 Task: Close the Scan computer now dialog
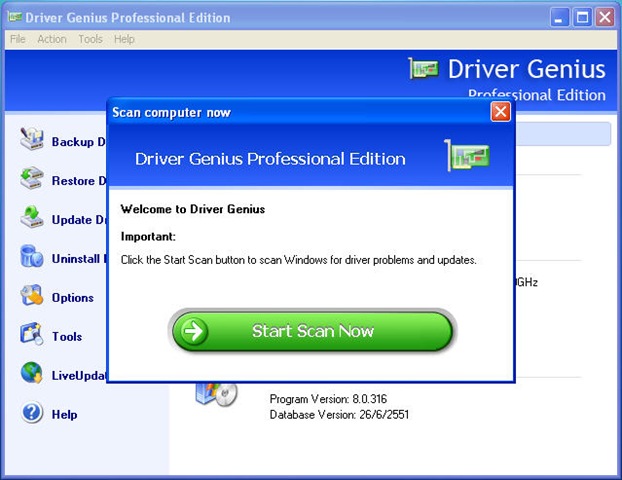tap(501, 112)
